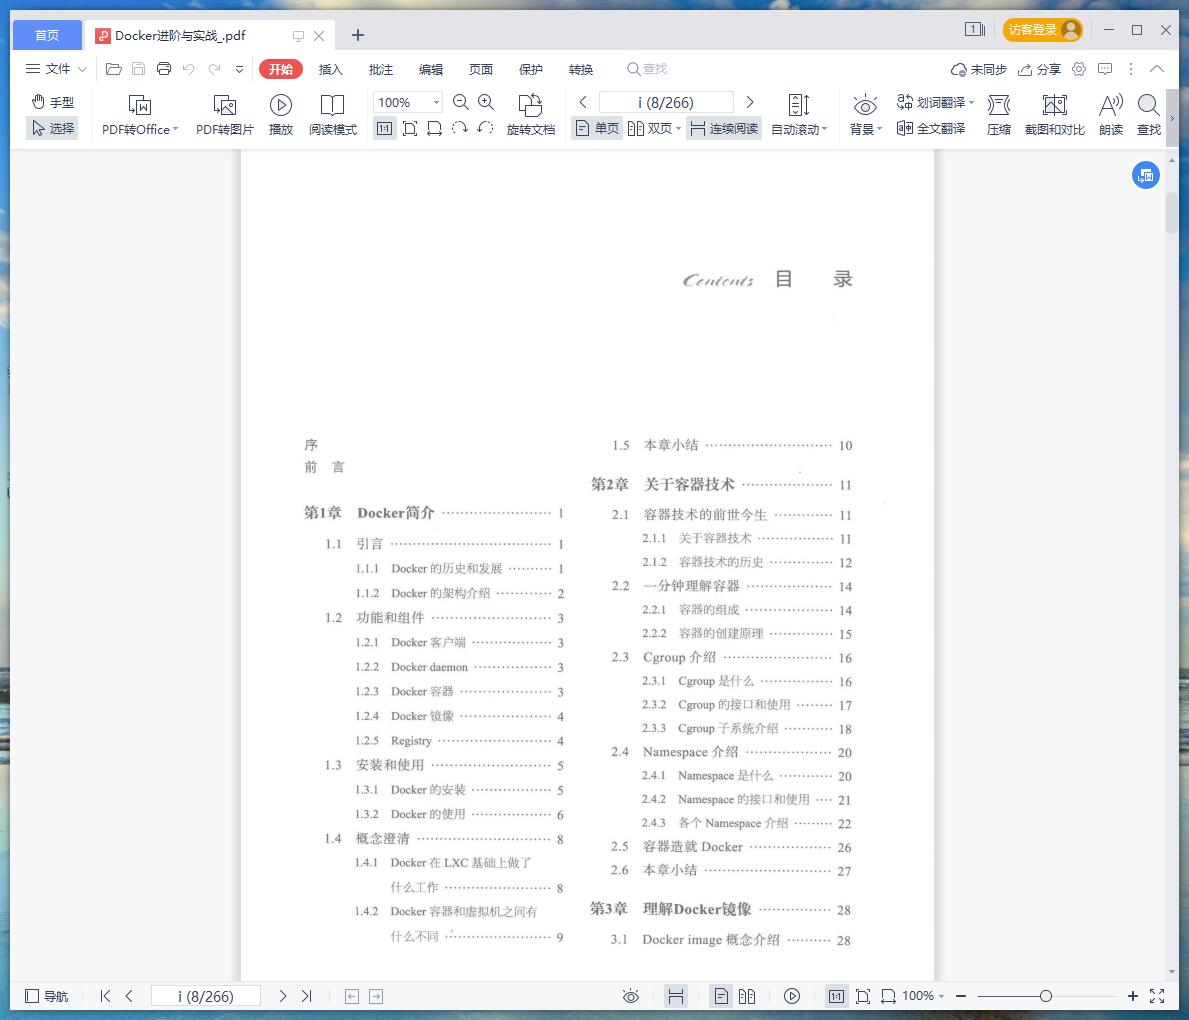
Task: Collapse the ribbon with chevron
Action: click(1156, 69)
